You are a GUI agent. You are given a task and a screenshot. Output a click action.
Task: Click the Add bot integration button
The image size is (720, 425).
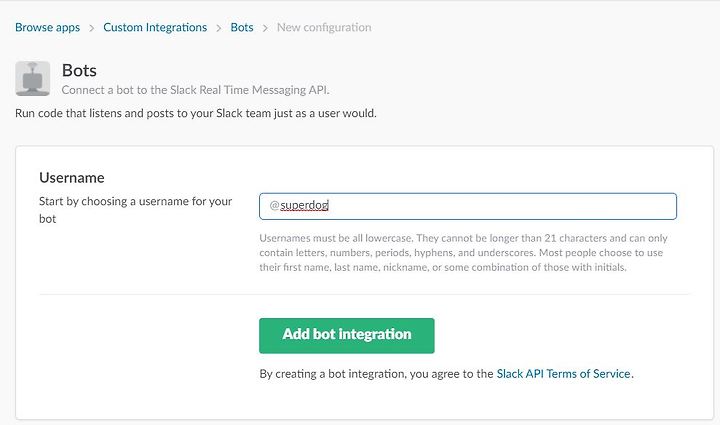347,336
